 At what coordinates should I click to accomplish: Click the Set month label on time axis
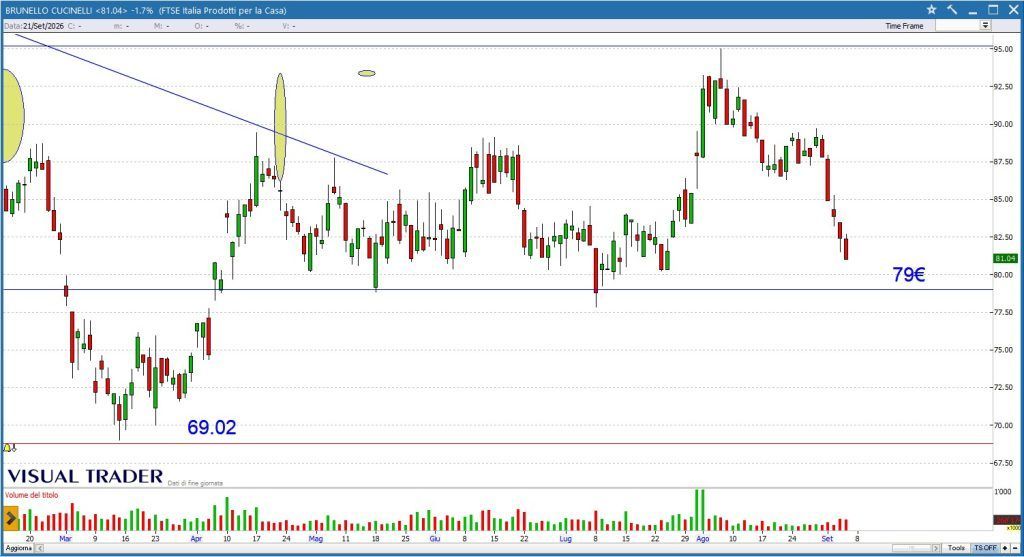tap(827, 539)
